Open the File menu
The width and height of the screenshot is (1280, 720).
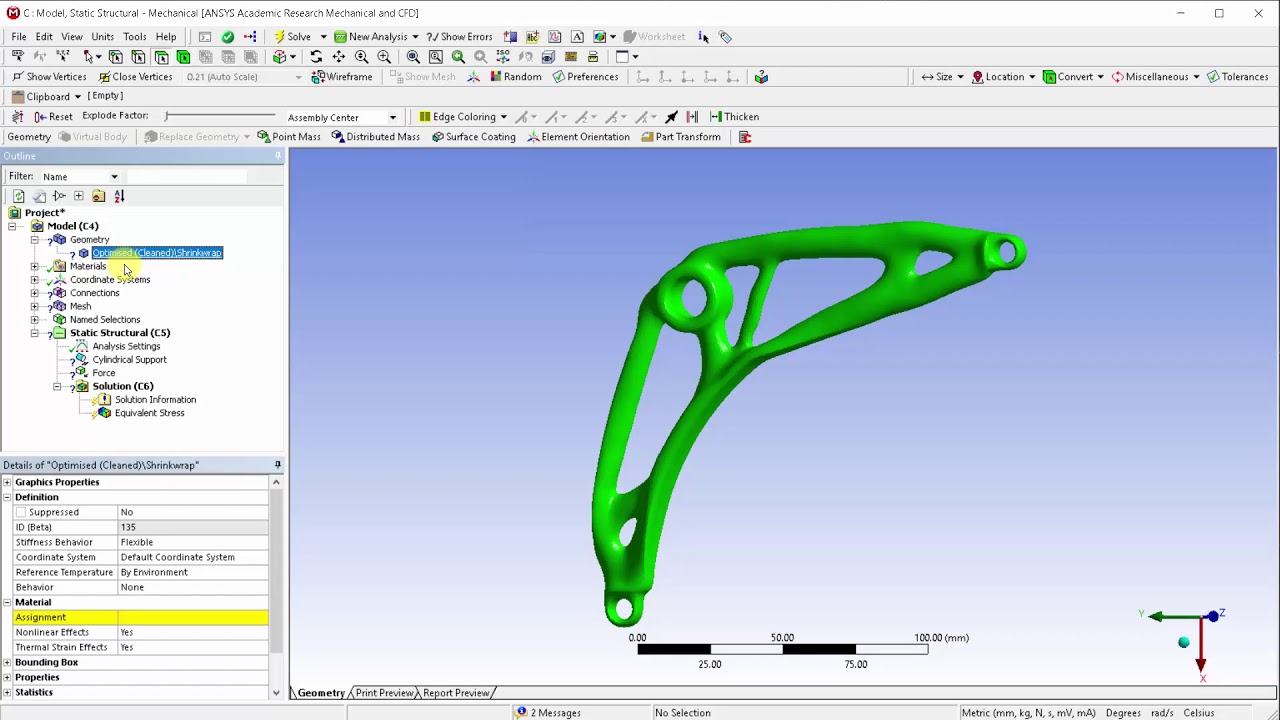click(19, 37)
